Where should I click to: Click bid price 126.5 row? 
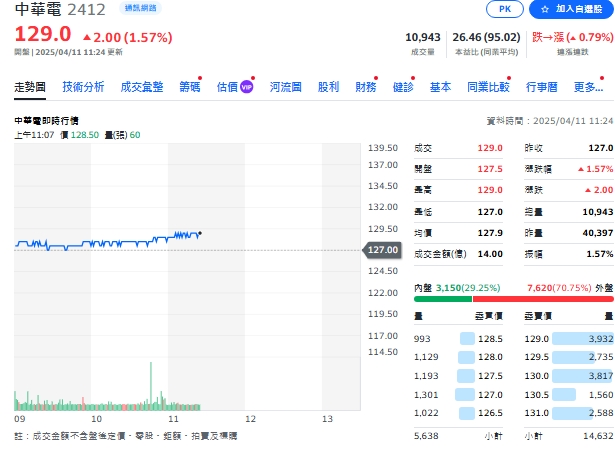click(458, 413)
